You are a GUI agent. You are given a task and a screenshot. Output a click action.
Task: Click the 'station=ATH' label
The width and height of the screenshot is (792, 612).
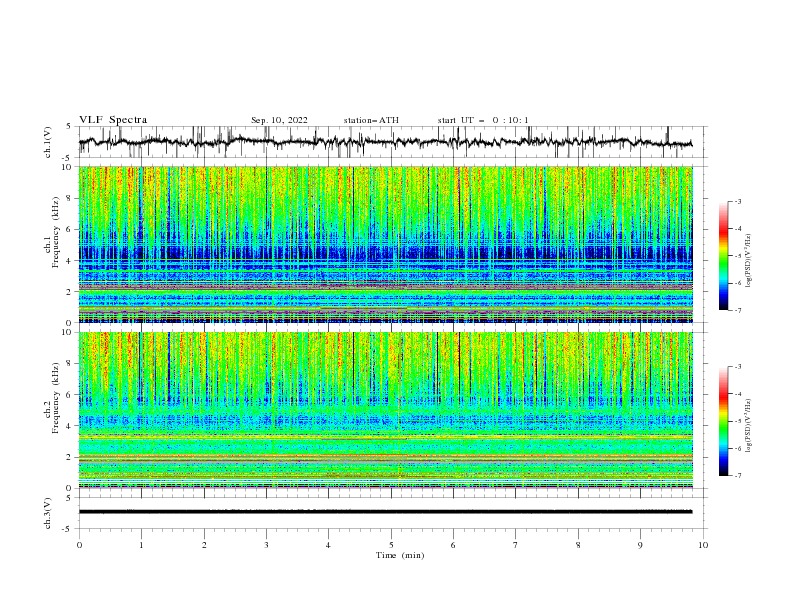(x=371, y=120)
